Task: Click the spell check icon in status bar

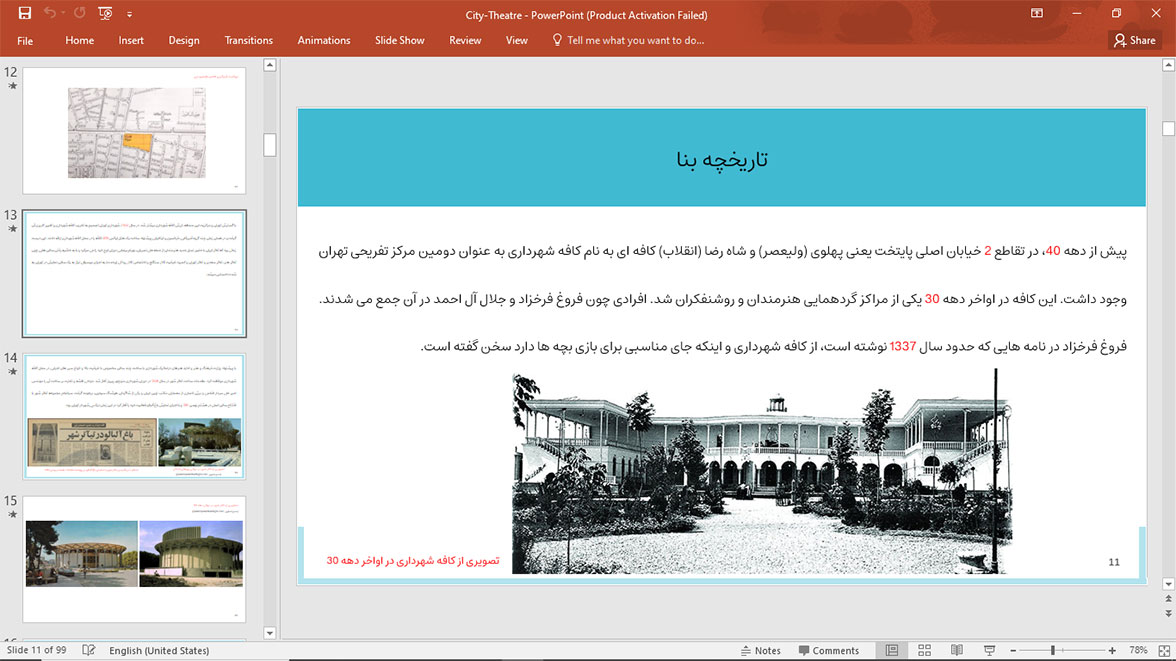Action: (x=88, y=650)
